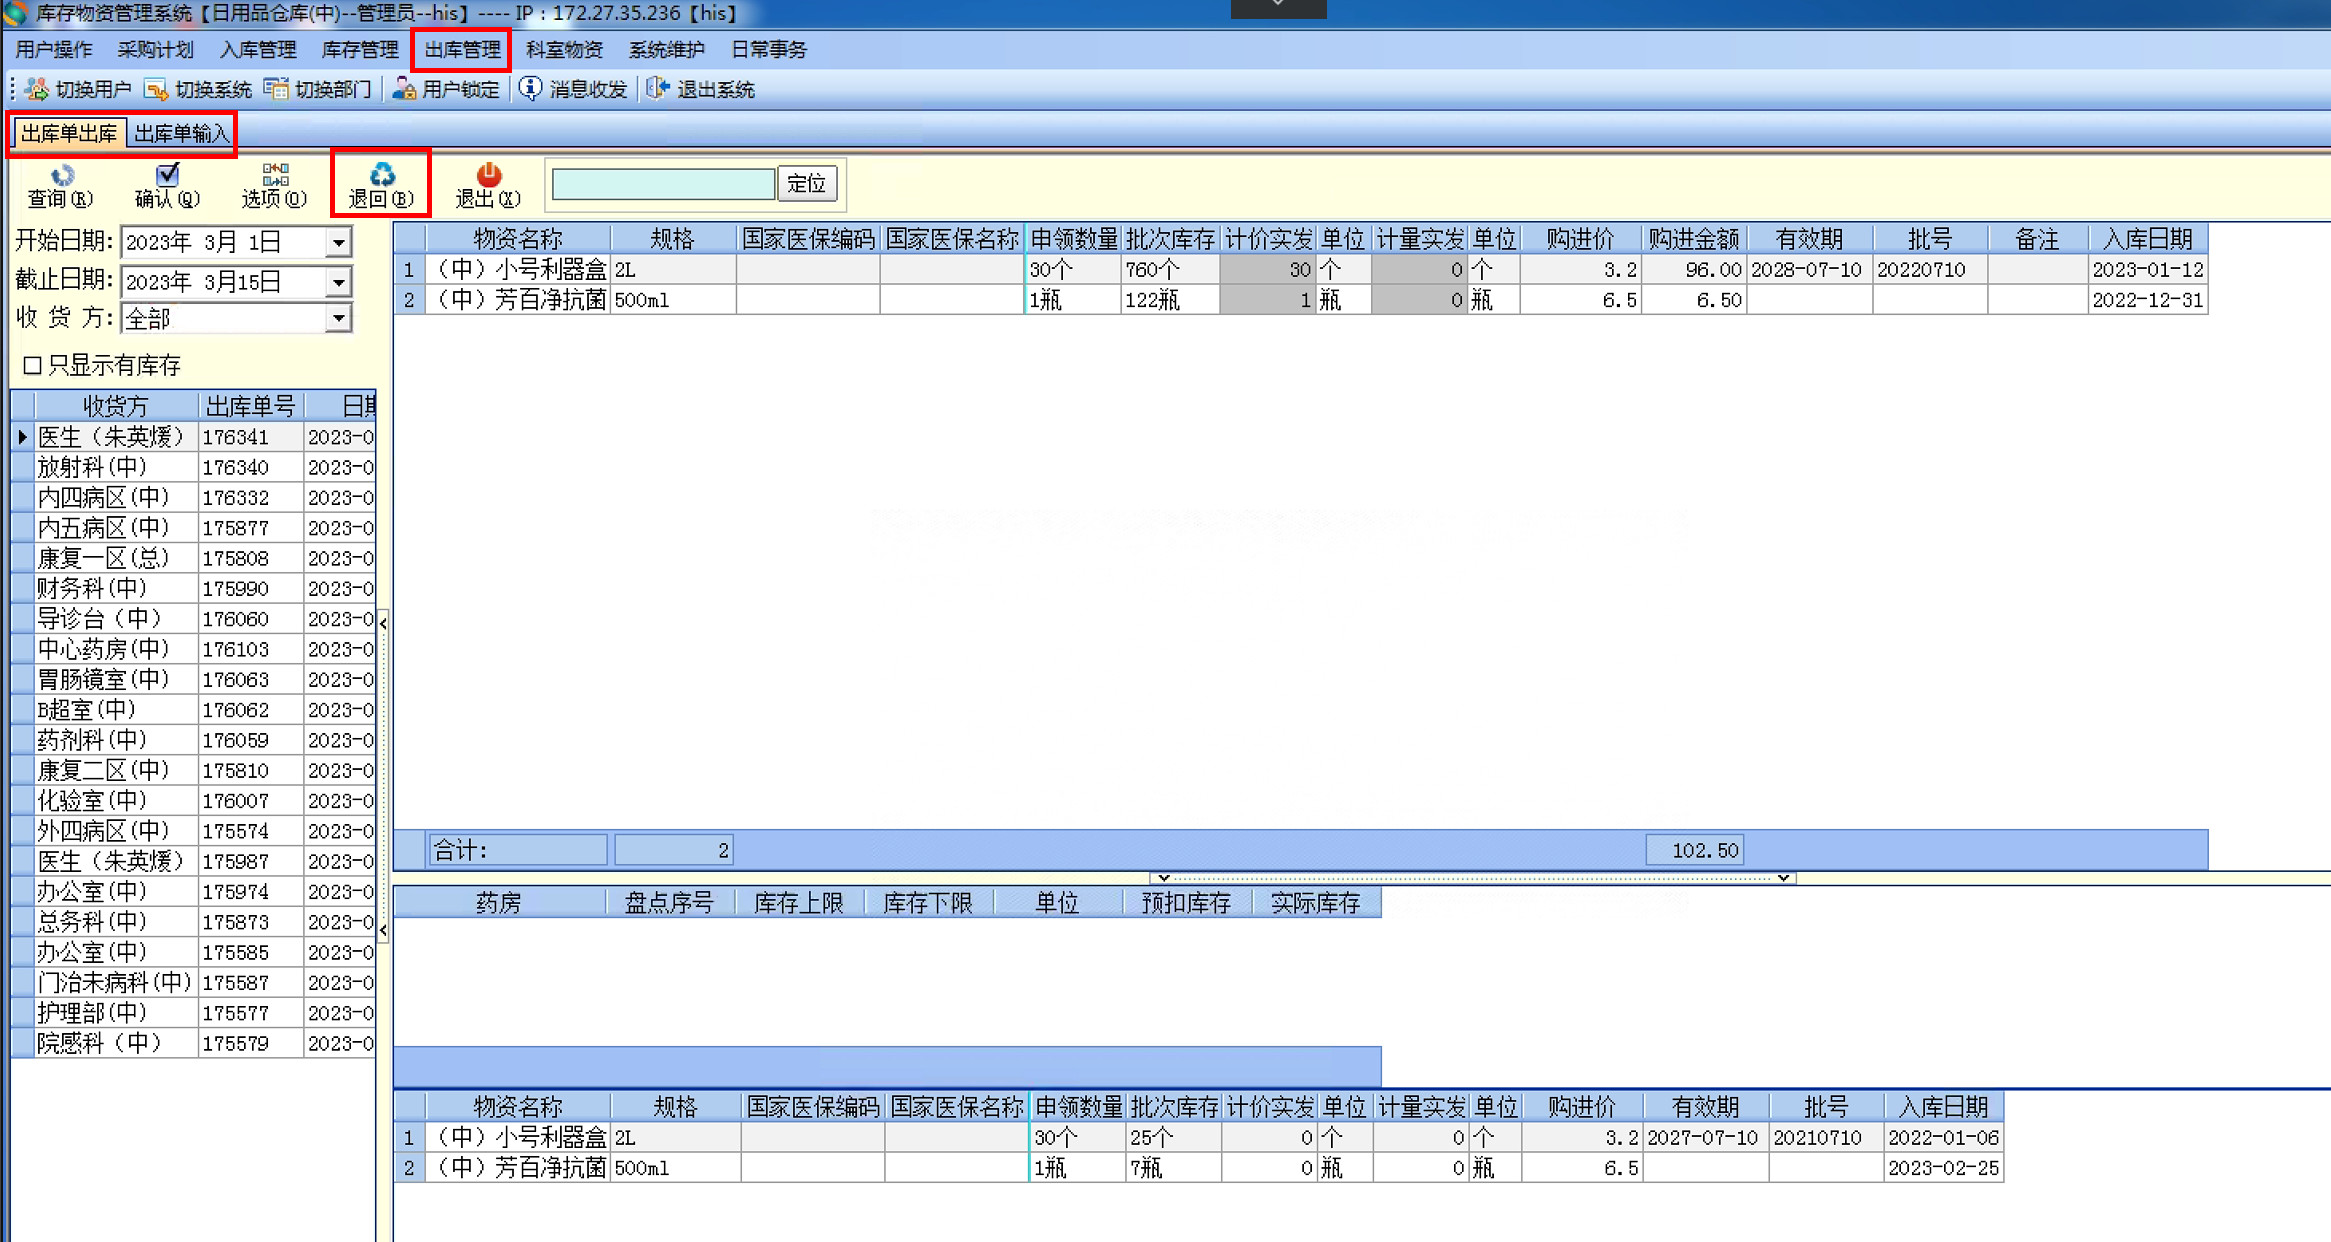The width and height of the screenshot is (2331, 1242).
Task: Switch to the 出库单输入 tab
Action: (181, 133)
